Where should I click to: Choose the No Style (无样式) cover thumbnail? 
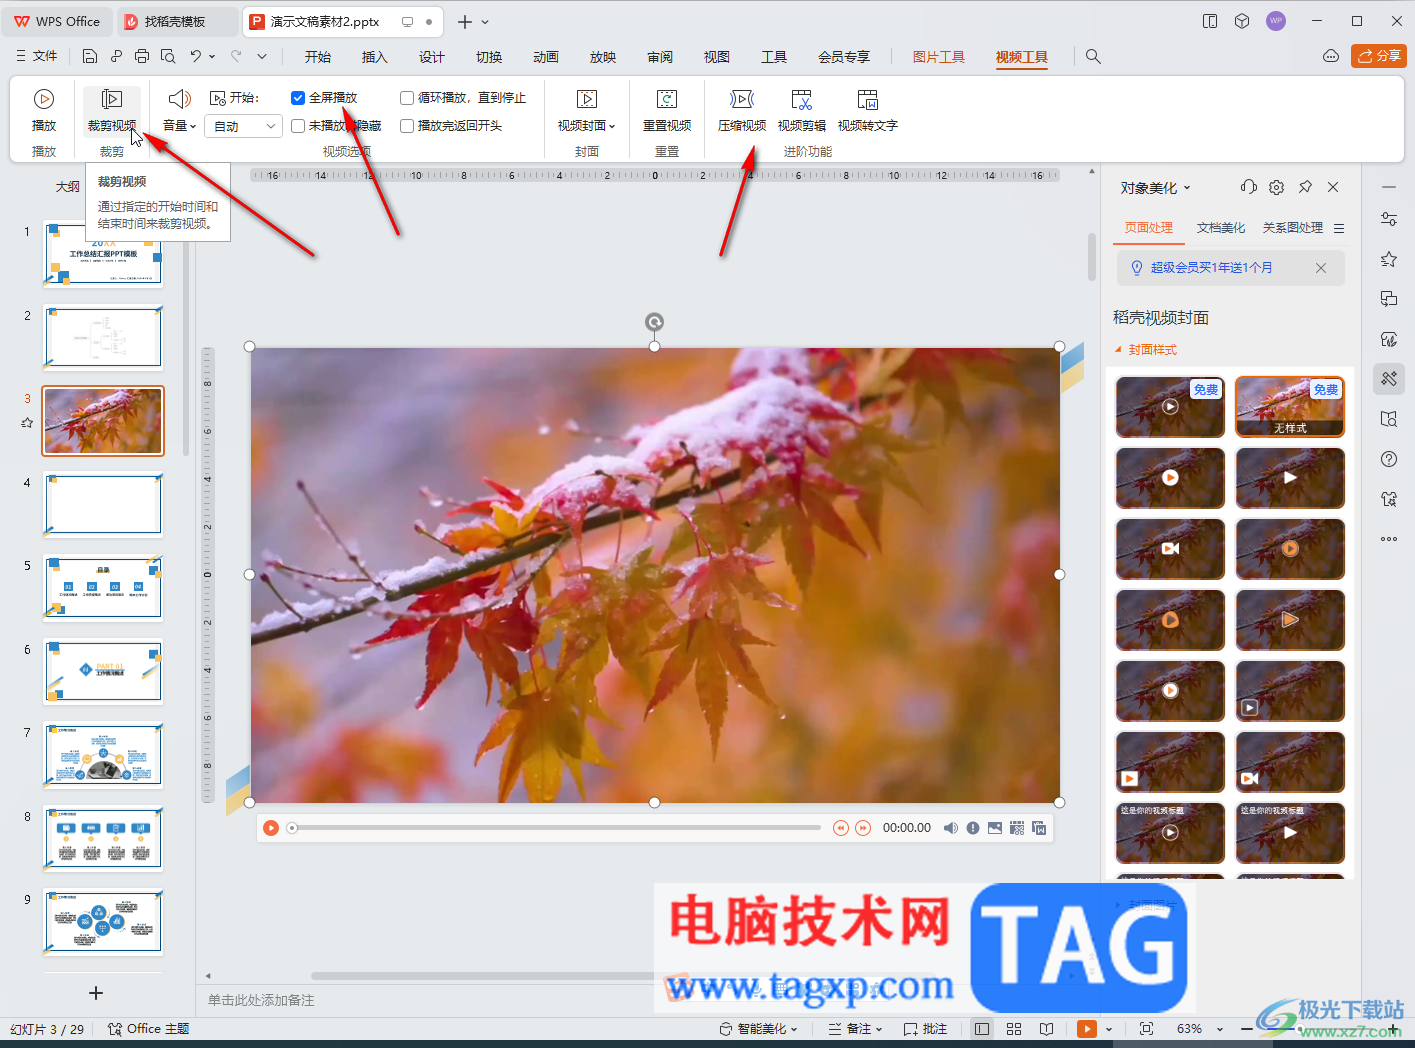(1290, 406)
